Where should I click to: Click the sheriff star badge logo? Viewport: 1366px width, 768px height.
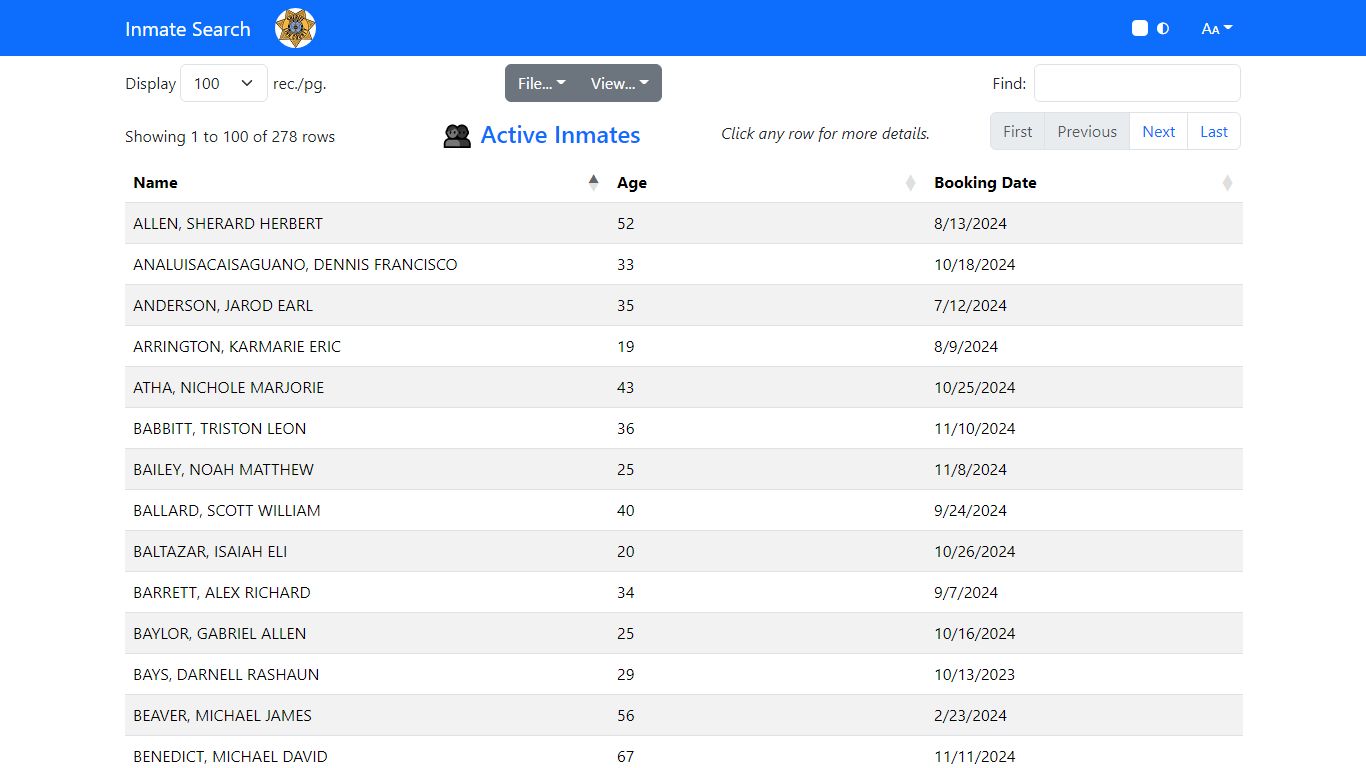pos(295,28)
